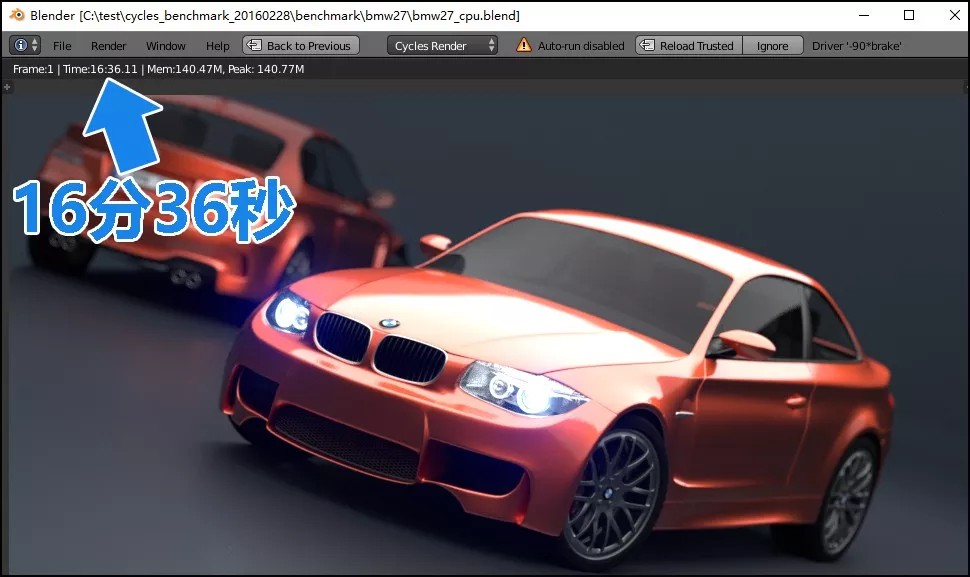Click the Time:16:36.11 render status text
This screenshot has width=970, height=577.
click(100, 69)
